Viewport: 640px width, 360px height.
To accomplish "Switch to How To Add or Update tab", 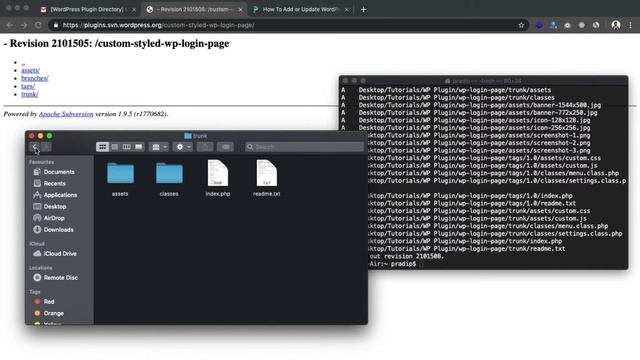I will click(300, 9).
